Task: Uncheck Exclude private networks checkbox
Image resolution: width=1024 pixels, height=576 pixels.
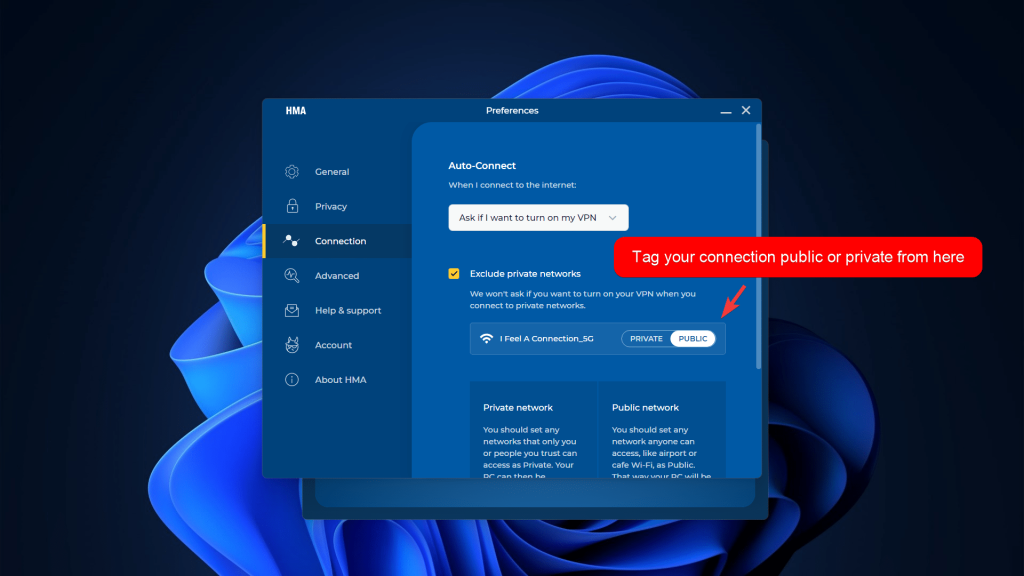Action: coord(454,274)
